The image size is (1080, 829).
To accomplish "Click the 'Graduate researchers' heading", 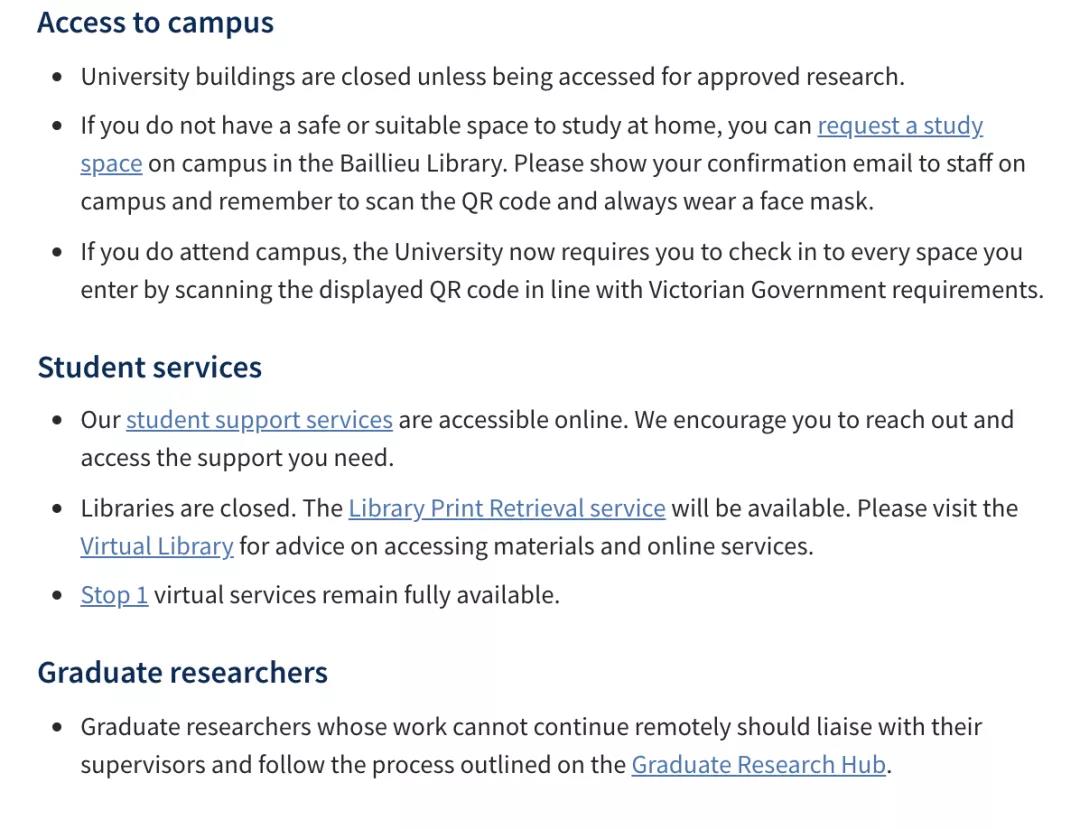I will [183, 673].
